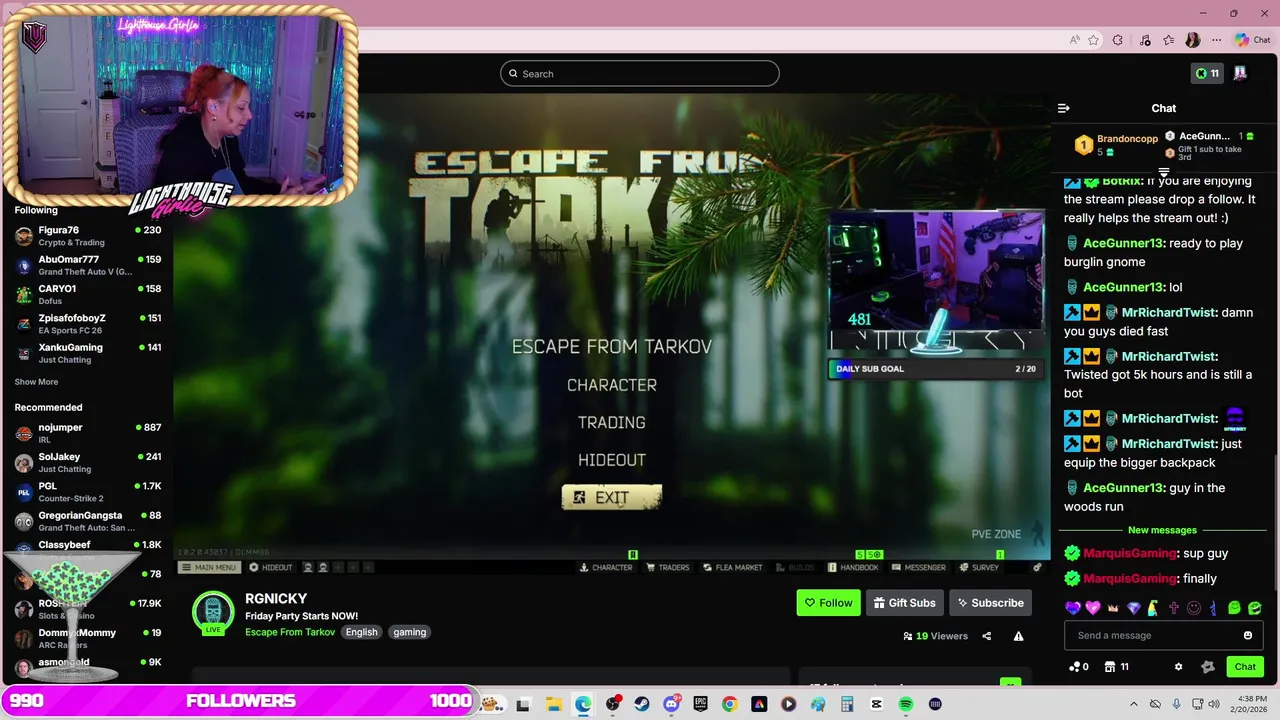Open Steam from the taskbar

(x=642, y=704)
